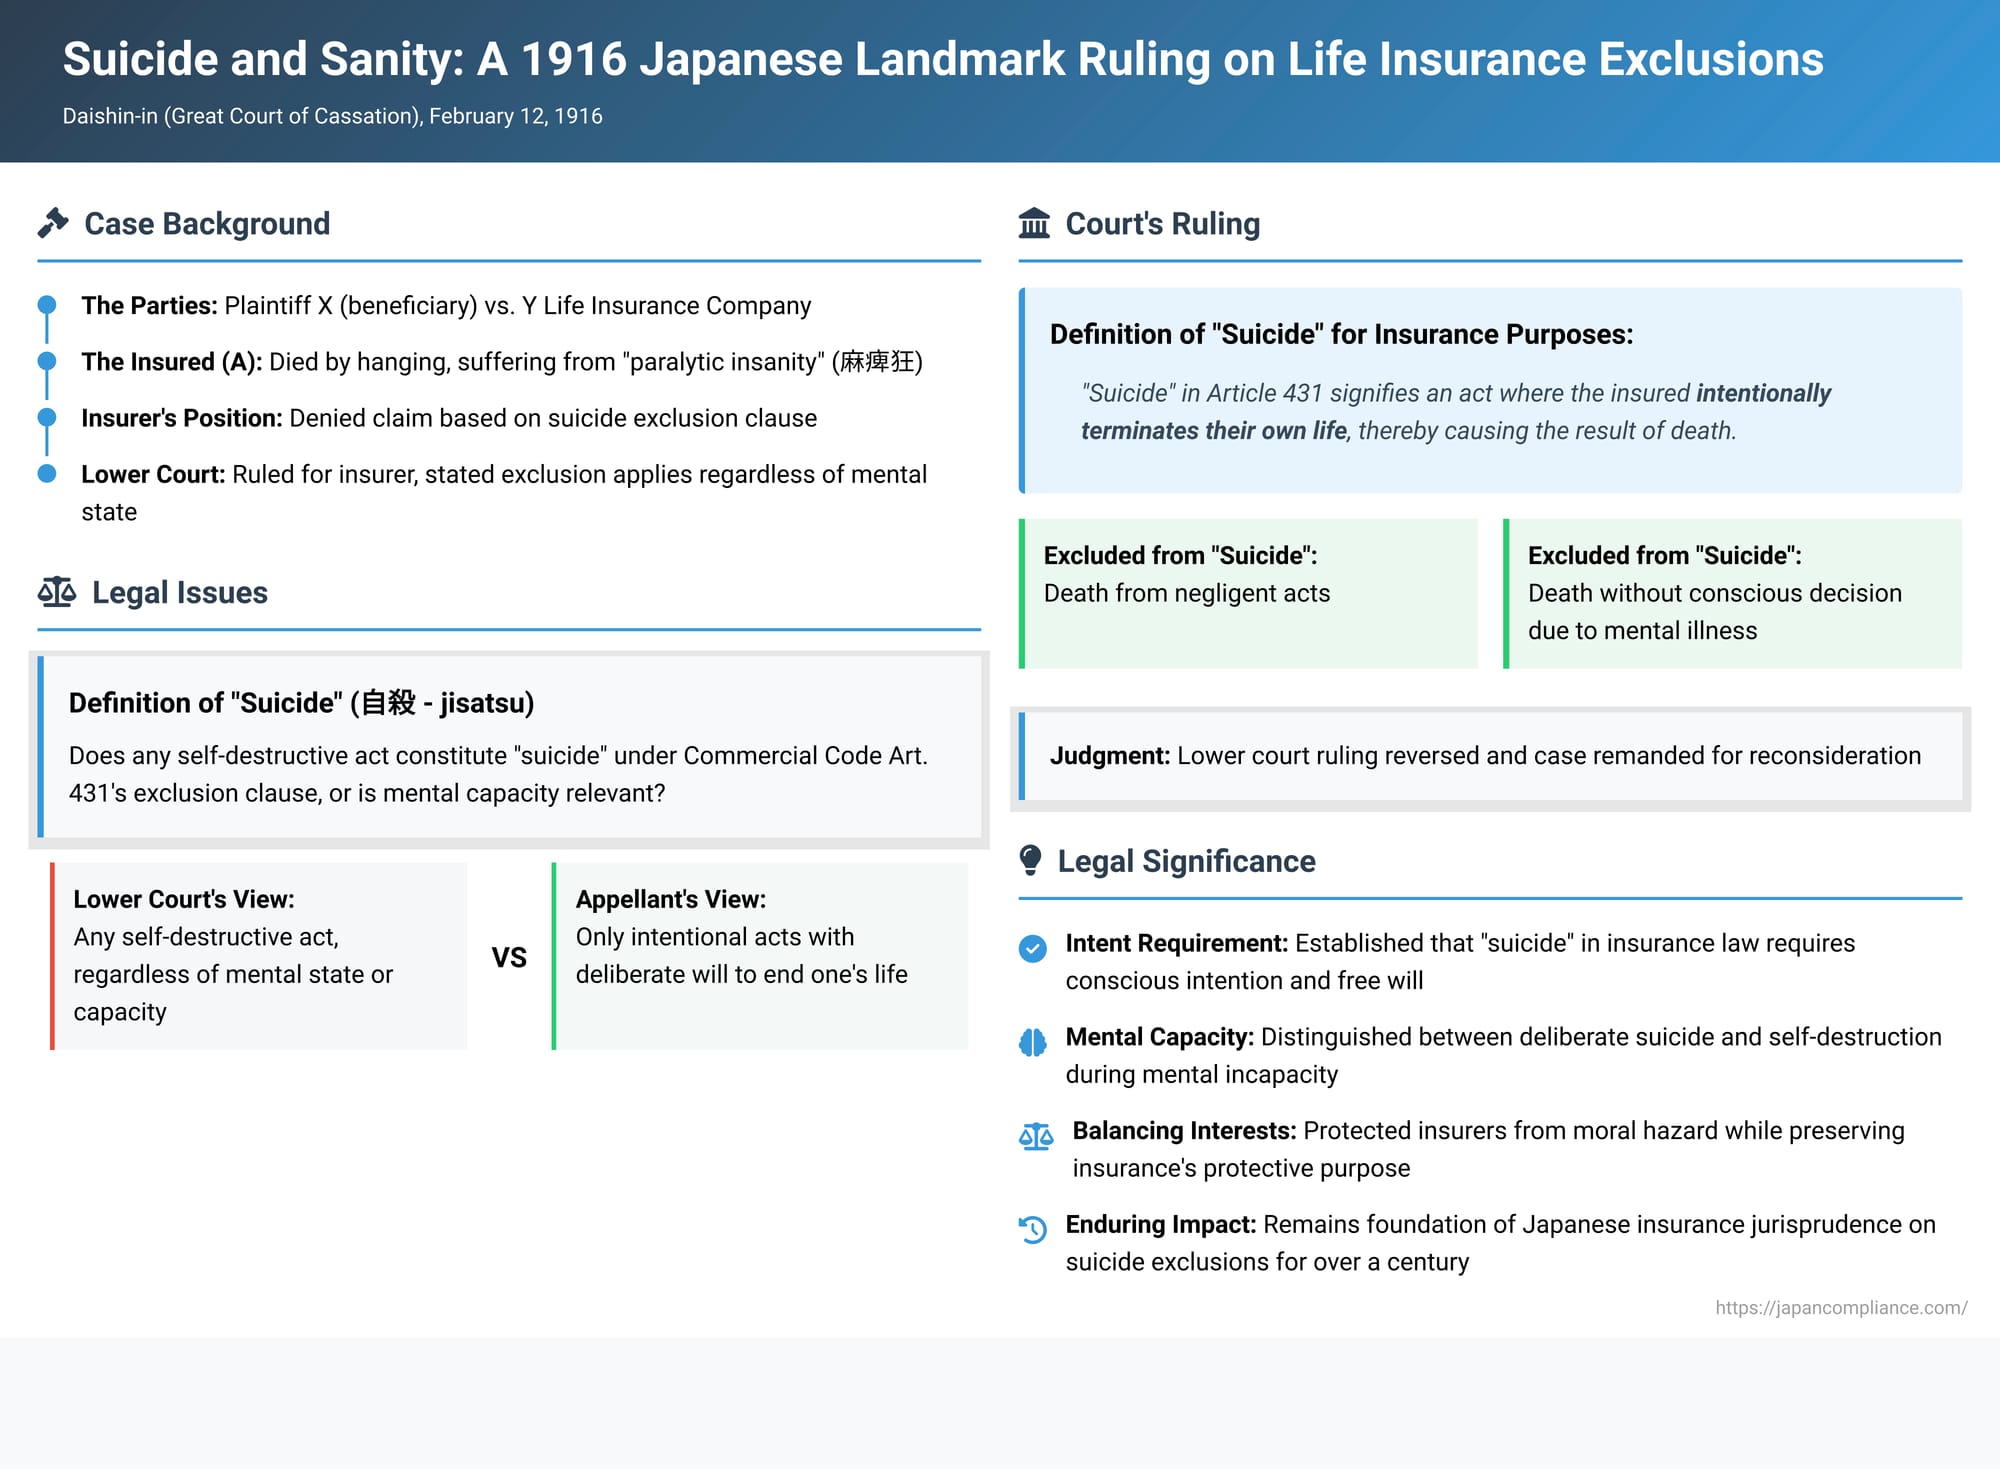Click the Lower Court's View card
The image size is (2000, 1469).
[x=259, y=956]
